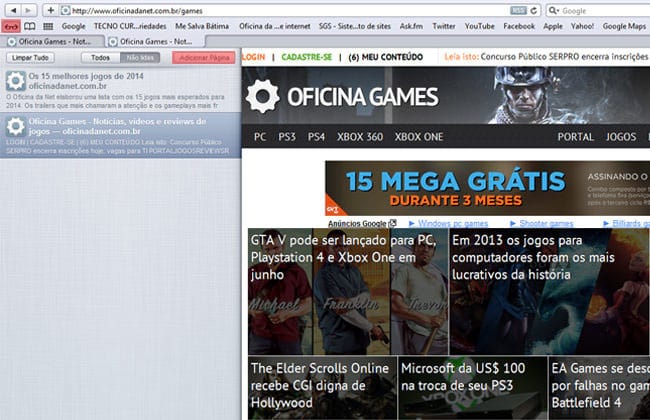Screen dimensions: 650x420
Task: Toggle the Reading List glasses icon
Action: coord(11,27)
